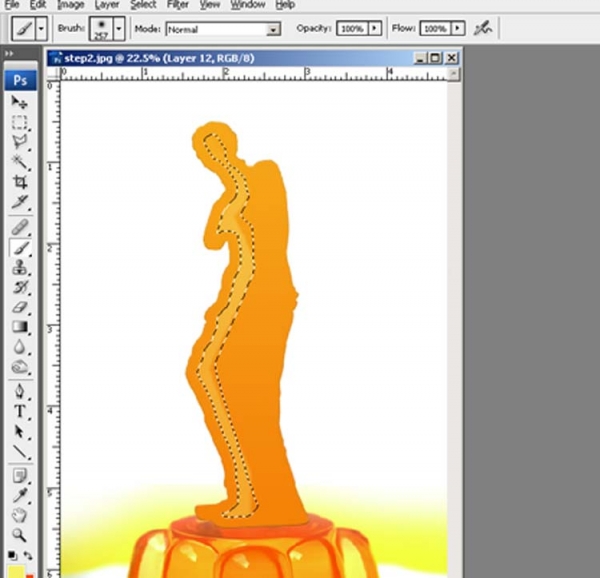Open the Select menu

pos(143,5)
